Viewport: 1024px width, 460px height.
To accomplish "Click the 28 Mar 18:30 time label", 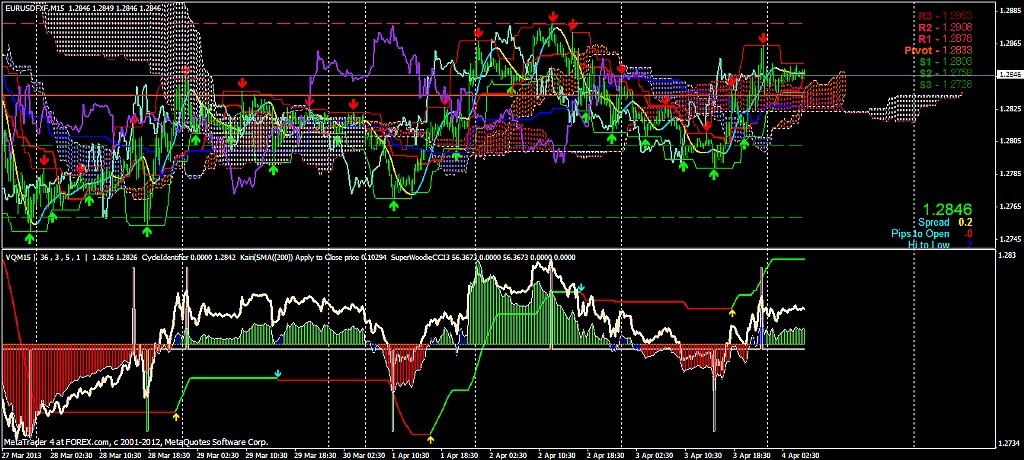I will [x=169, y=455].
